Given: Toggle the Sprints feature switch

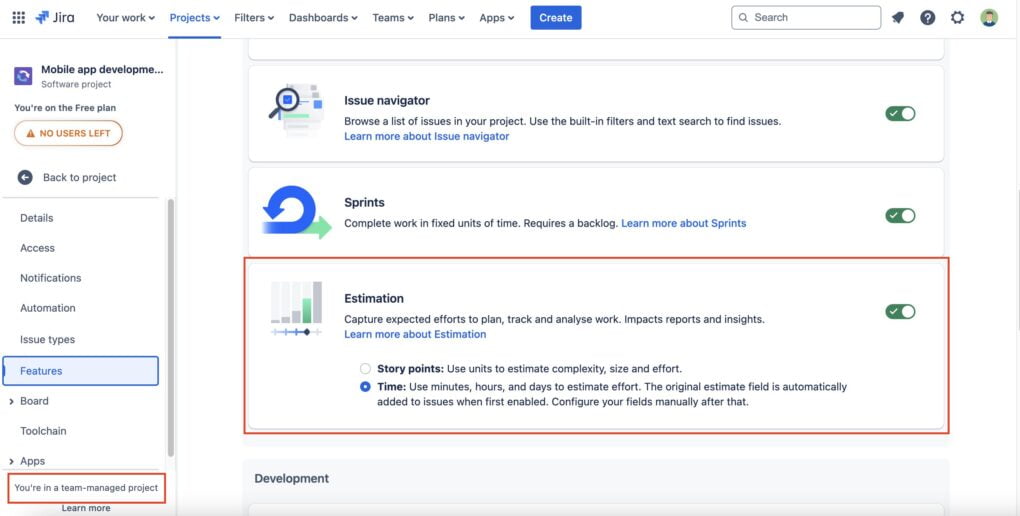Looking at the screenshot, I should click(x=900, y=215).
